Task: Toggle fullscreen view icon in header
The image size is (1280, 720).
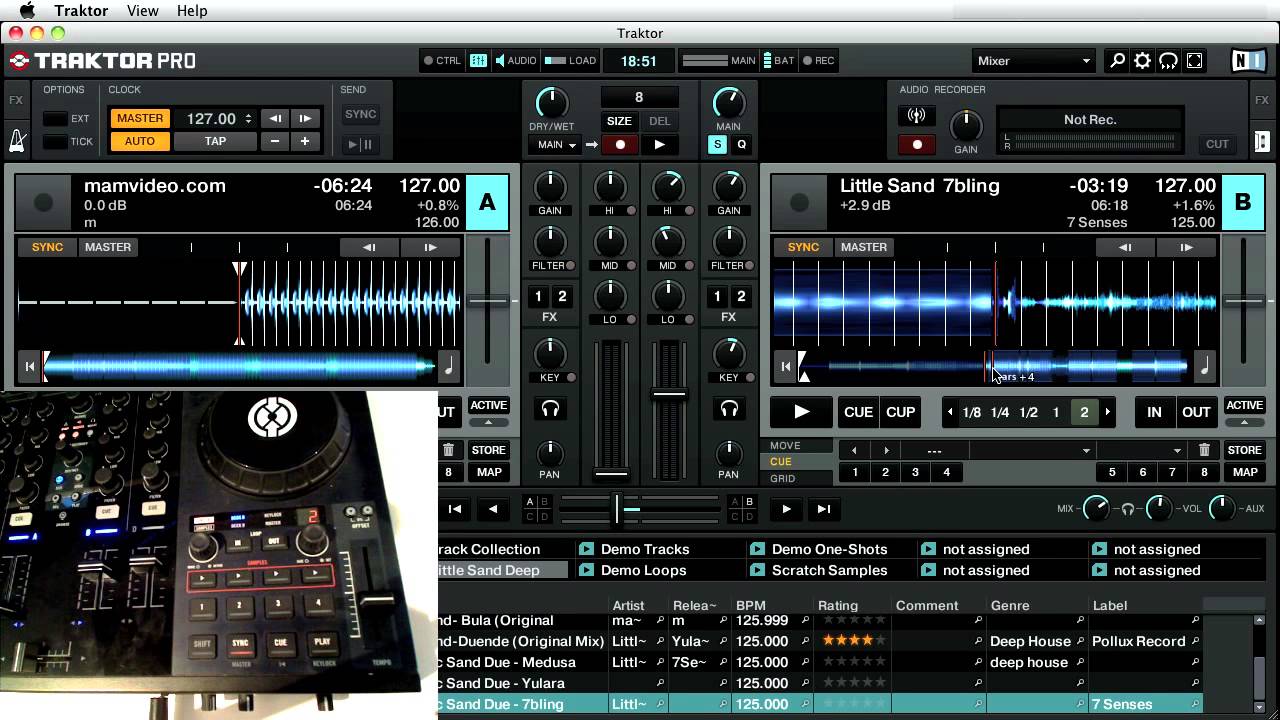Action: 1194,61
